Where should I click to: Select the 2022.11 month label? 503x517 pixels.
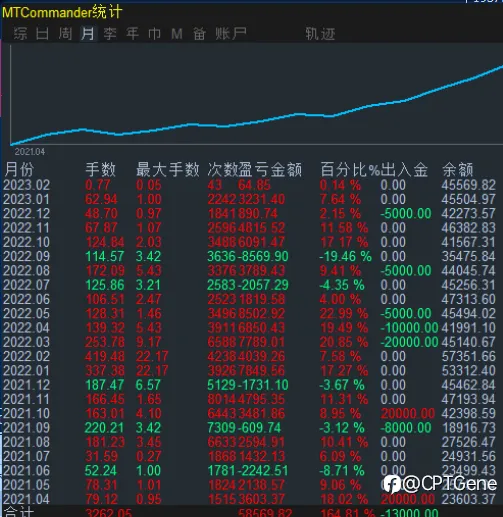coord(26,228)
